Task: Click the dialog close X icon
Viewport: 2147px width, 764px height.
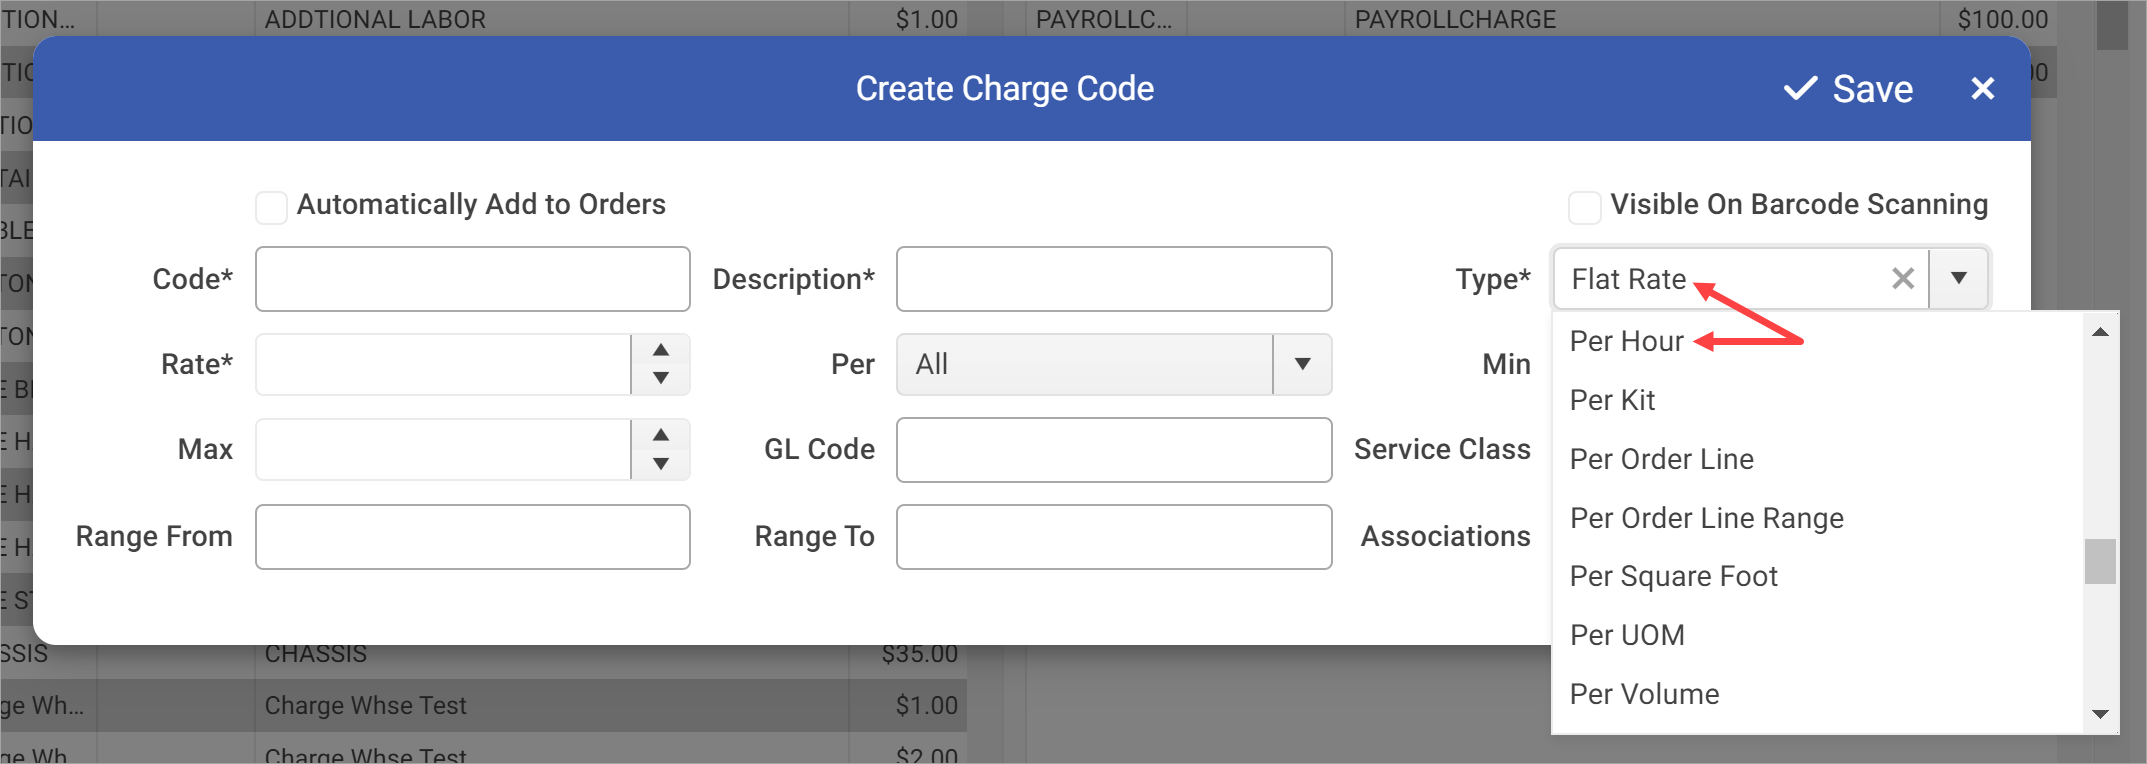Action: 1983,88
